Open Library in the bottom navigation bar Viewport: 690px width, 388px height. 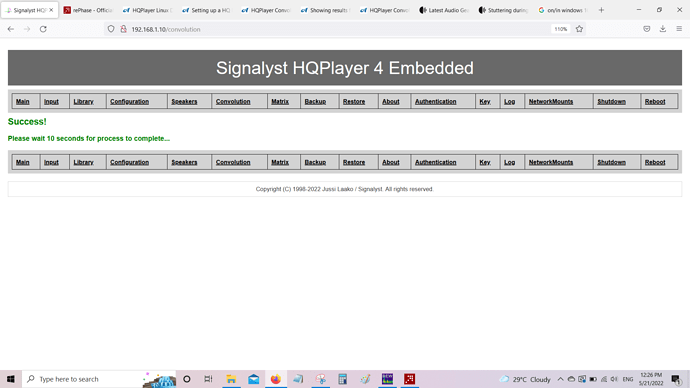83,162
